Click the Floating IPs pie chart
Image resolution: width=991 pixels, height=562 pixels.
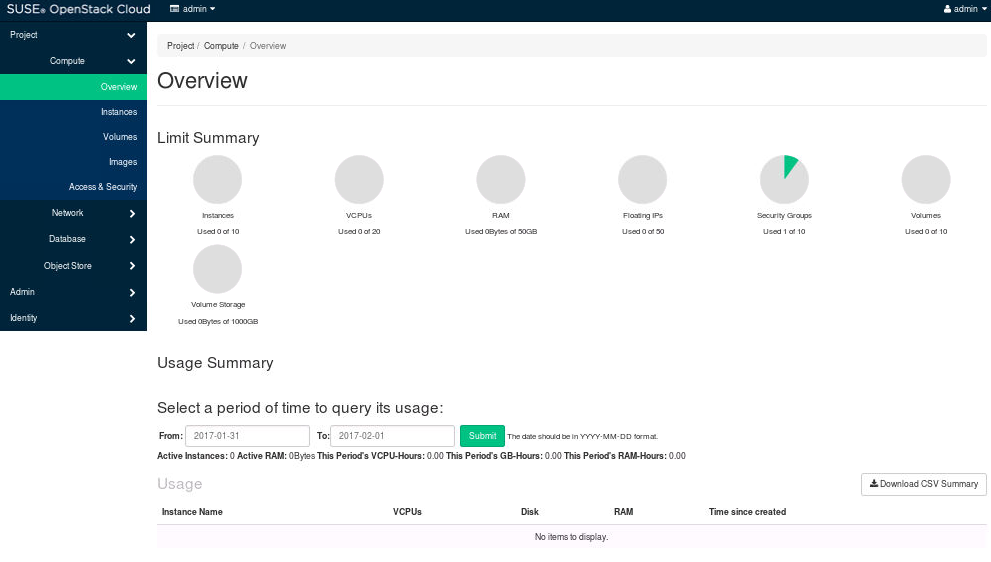tap(643, 180)
